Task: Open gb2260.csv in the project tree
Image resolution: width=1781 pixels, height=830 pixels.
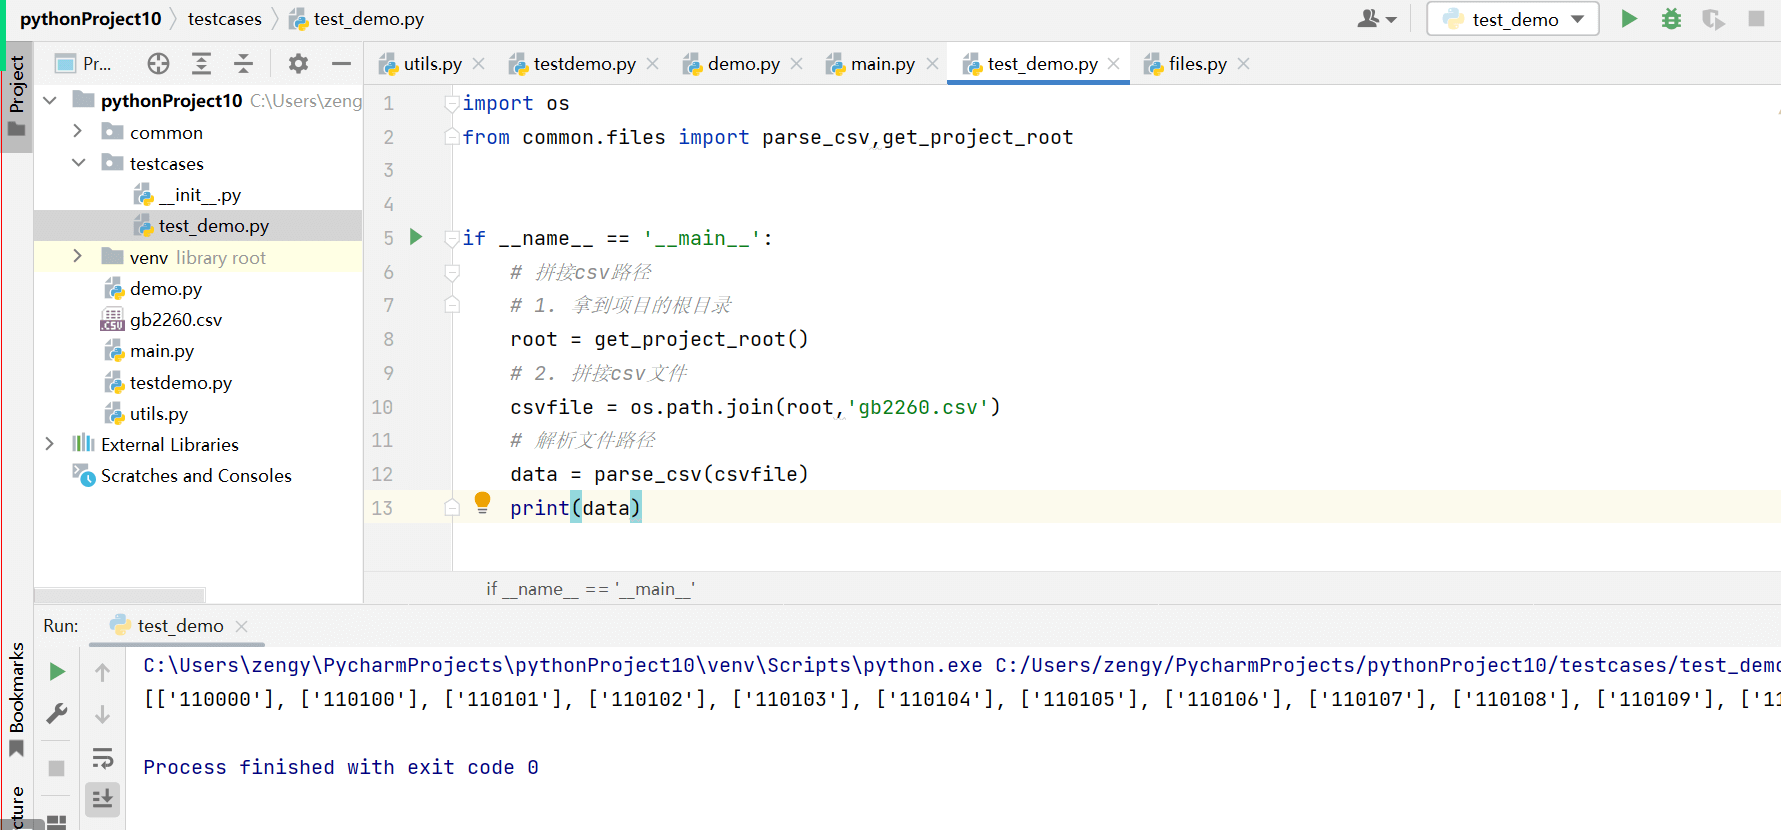Action: (x=175, y=320)
